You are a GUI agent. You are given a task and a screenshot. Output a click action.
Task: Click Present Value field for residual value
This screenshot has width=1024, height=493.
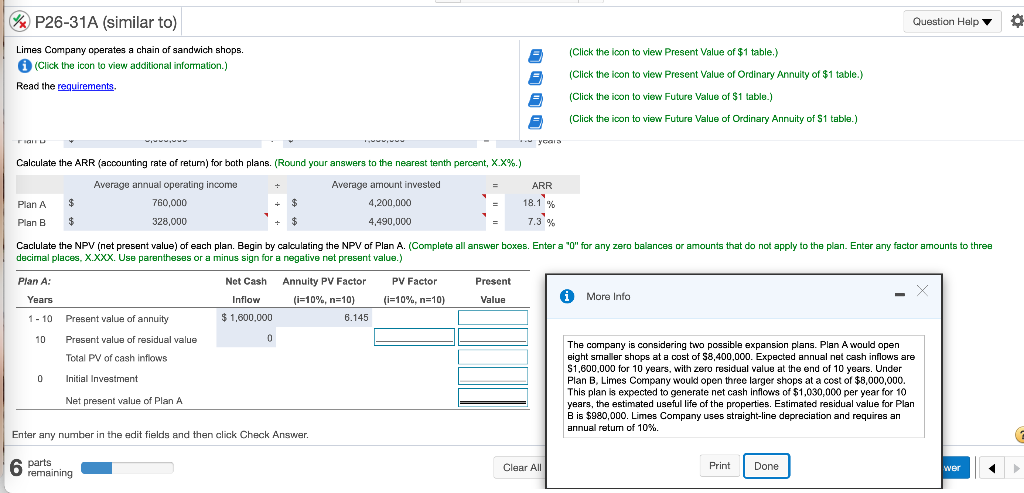[493, 338]
